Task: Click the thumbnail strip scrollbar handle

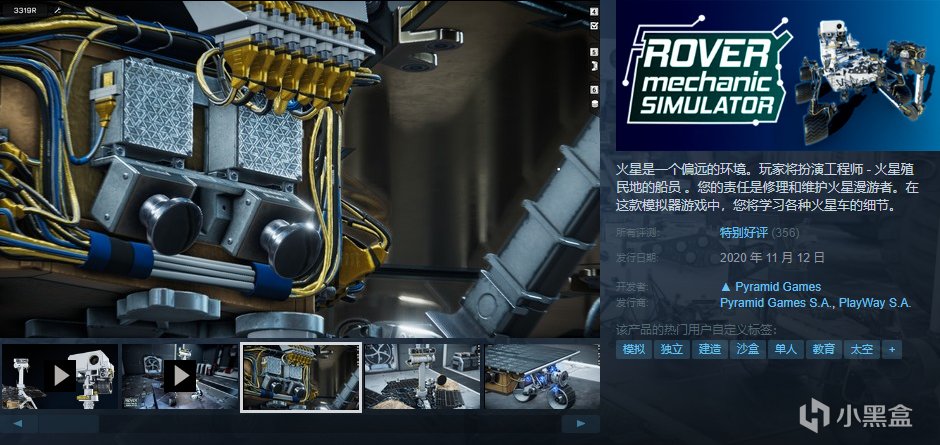Action: point(68,424)
